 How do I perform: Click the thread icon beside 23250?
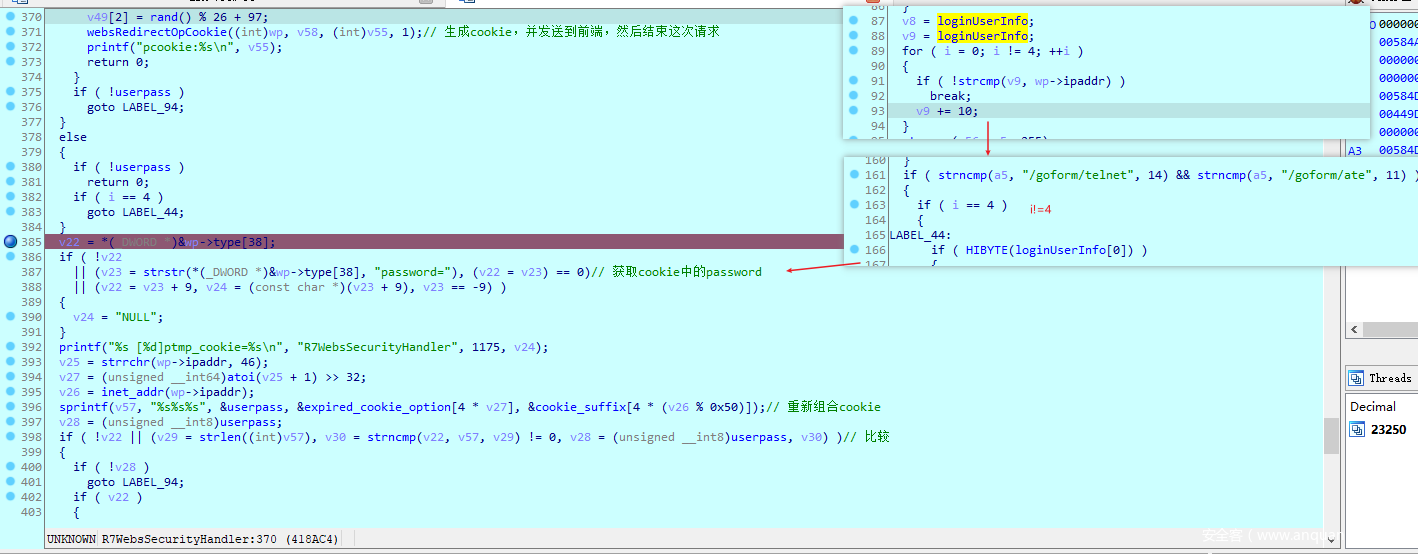point(1357,429)
